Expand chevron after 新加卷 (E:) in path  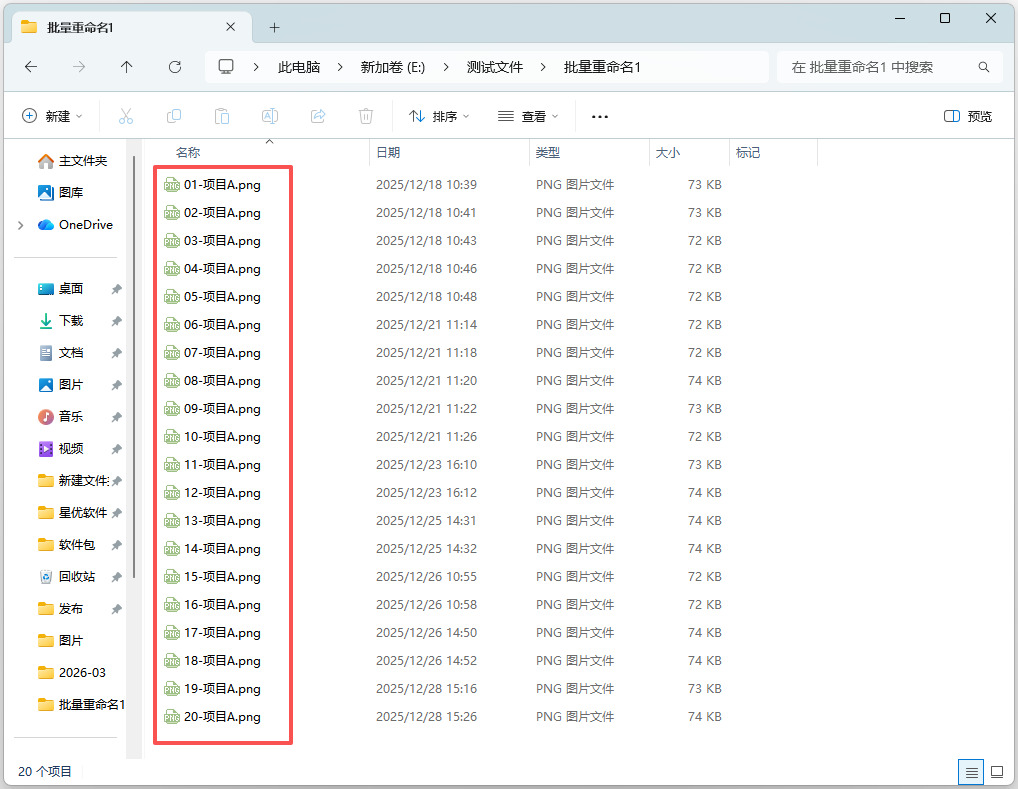[x=446, y=67]
